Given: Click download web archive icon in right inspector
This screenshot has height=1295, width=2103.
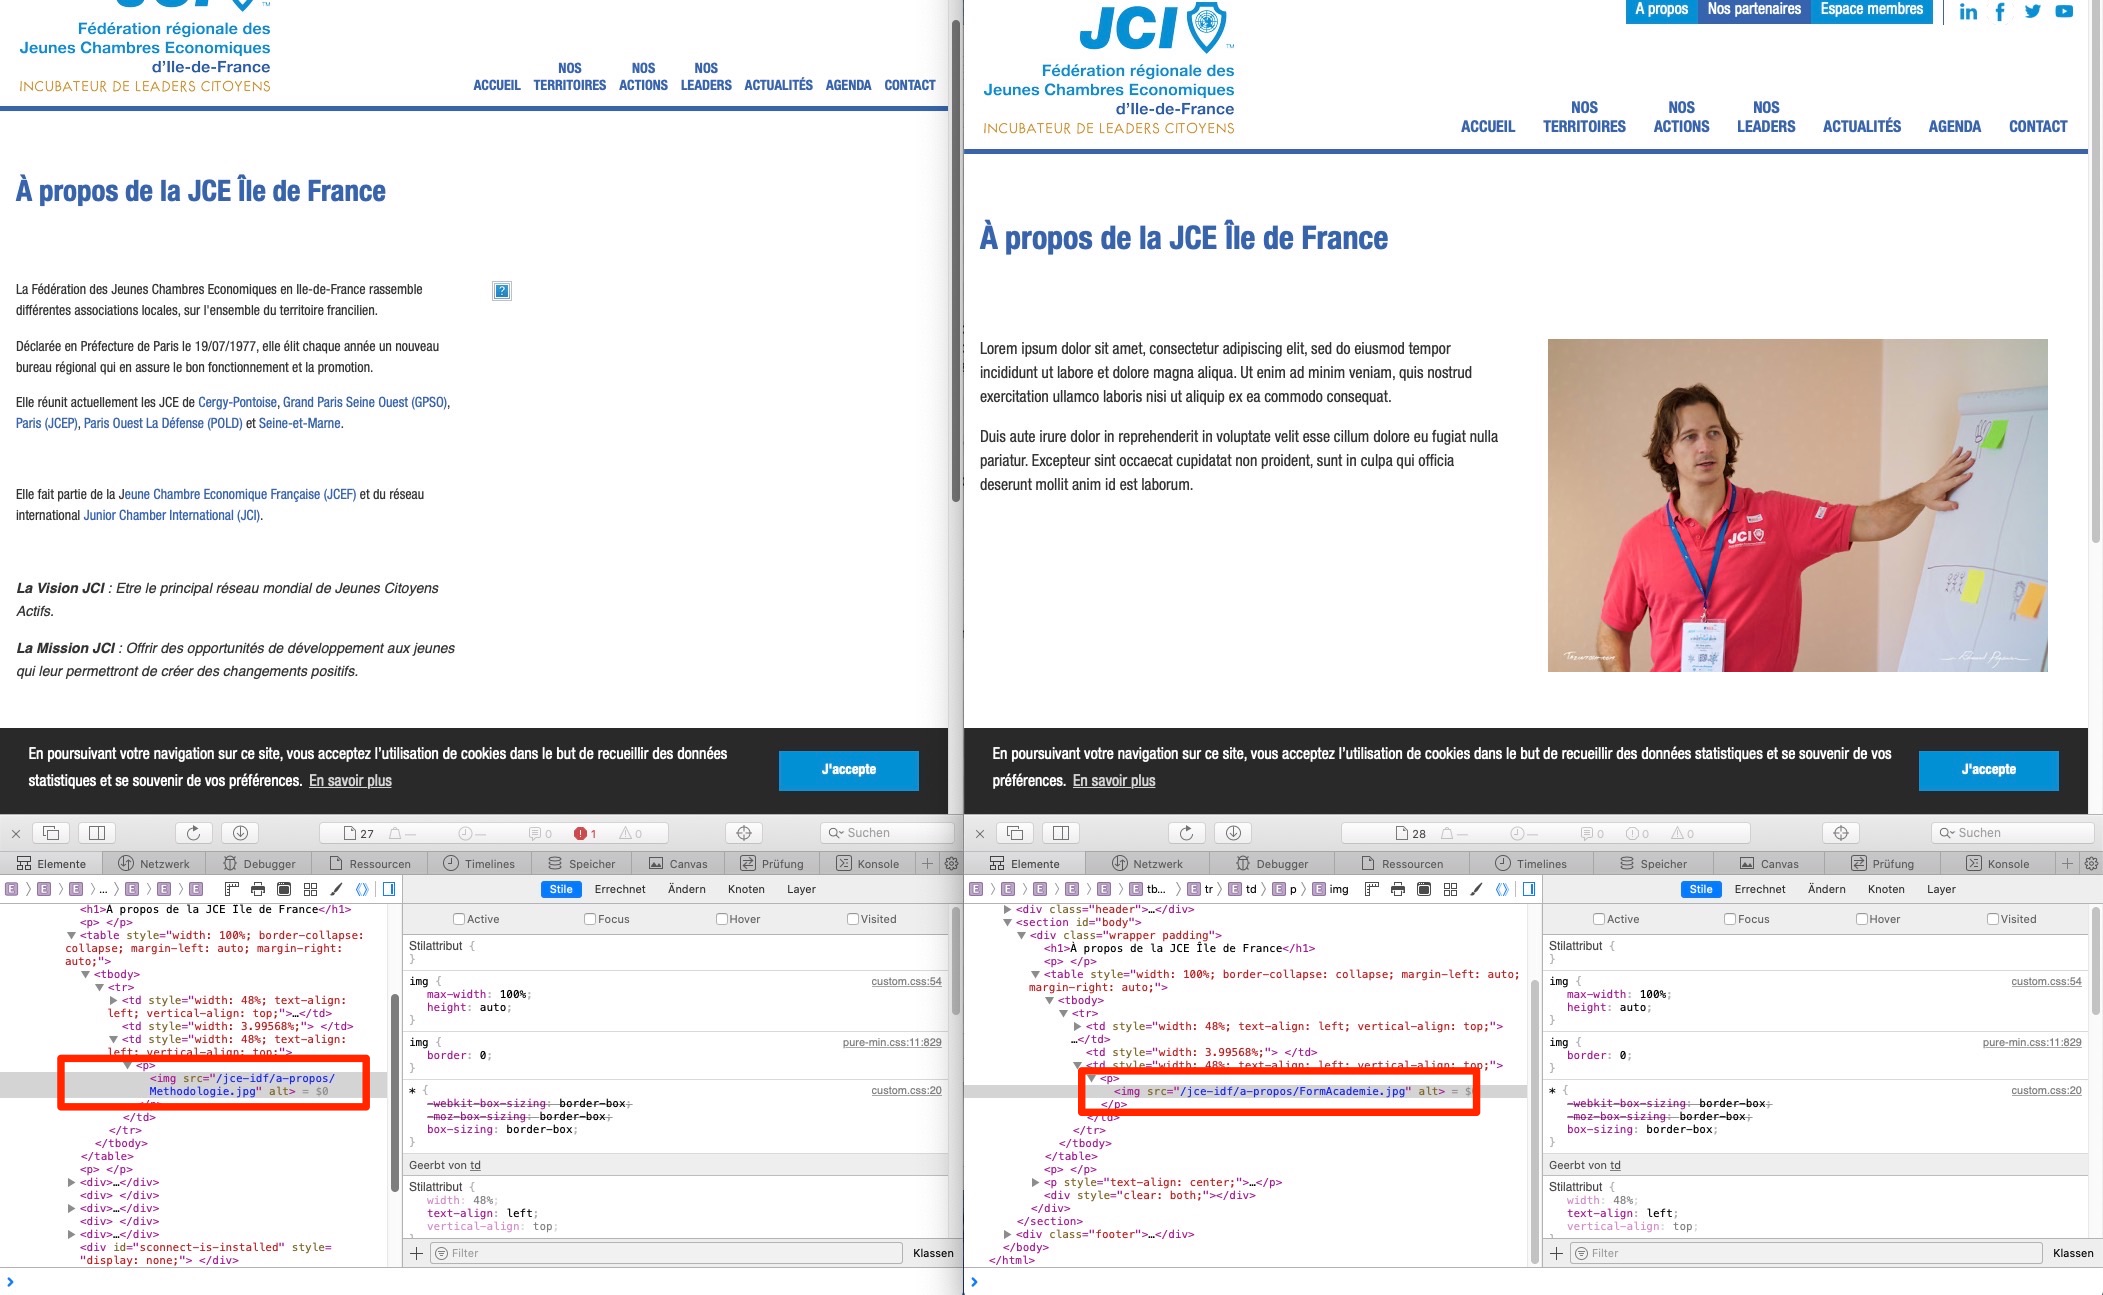Looking at the screenshot, I should pyautogui.click(x=1233, y=833).
